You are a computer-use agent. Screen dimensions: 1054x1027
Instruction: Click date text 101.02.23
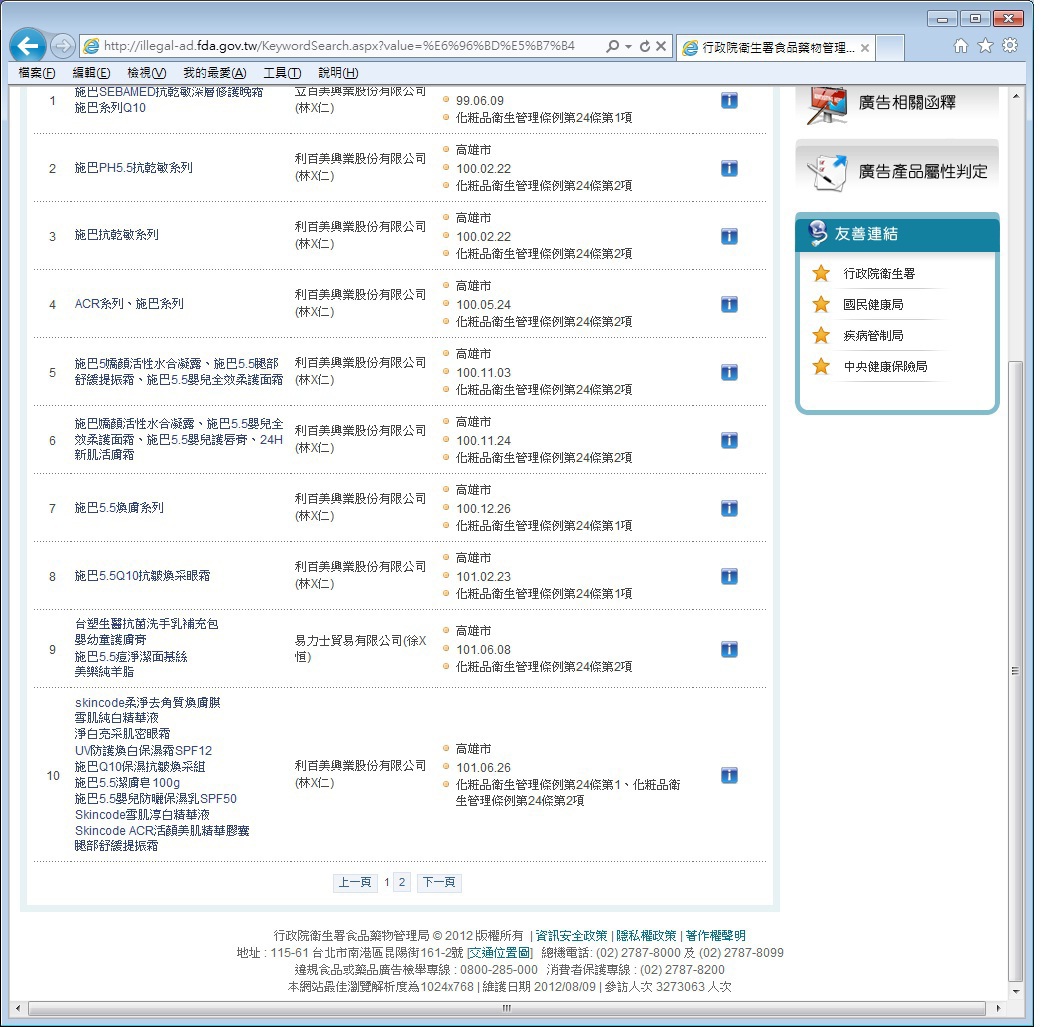click(x=483, y=577)
